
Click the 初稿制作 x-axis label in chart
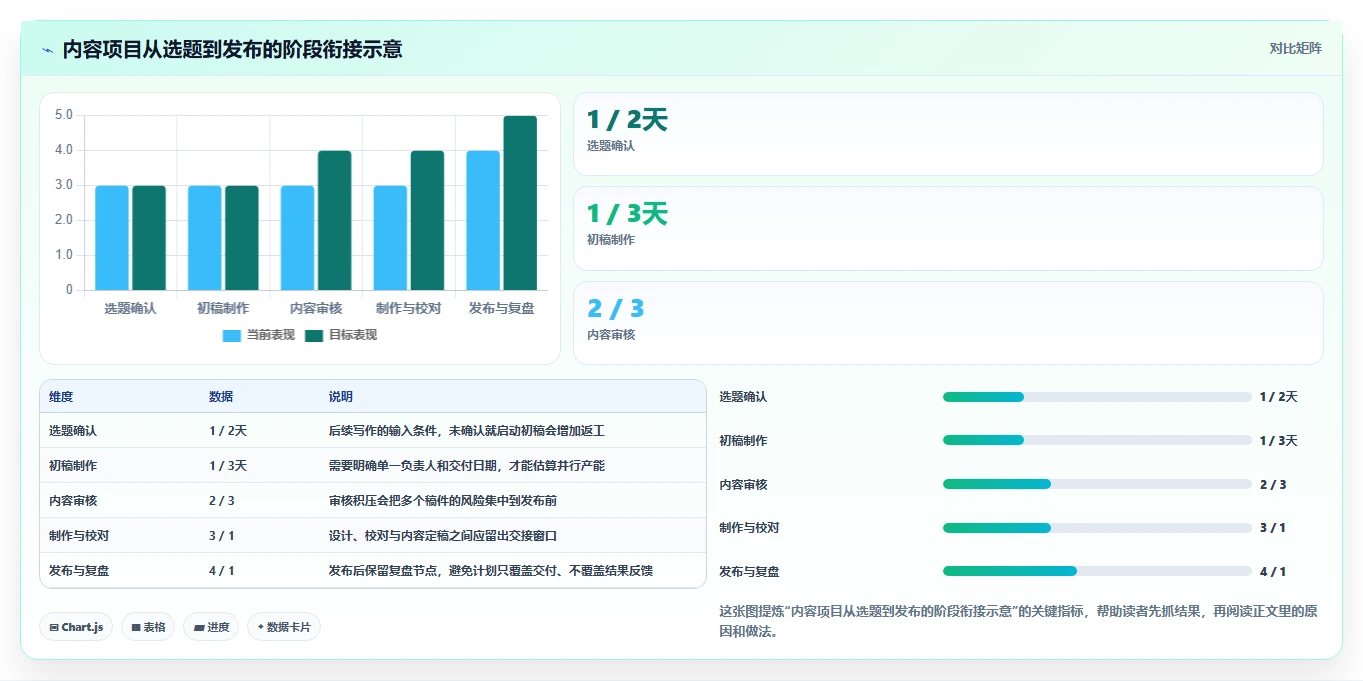coord(223,309)
